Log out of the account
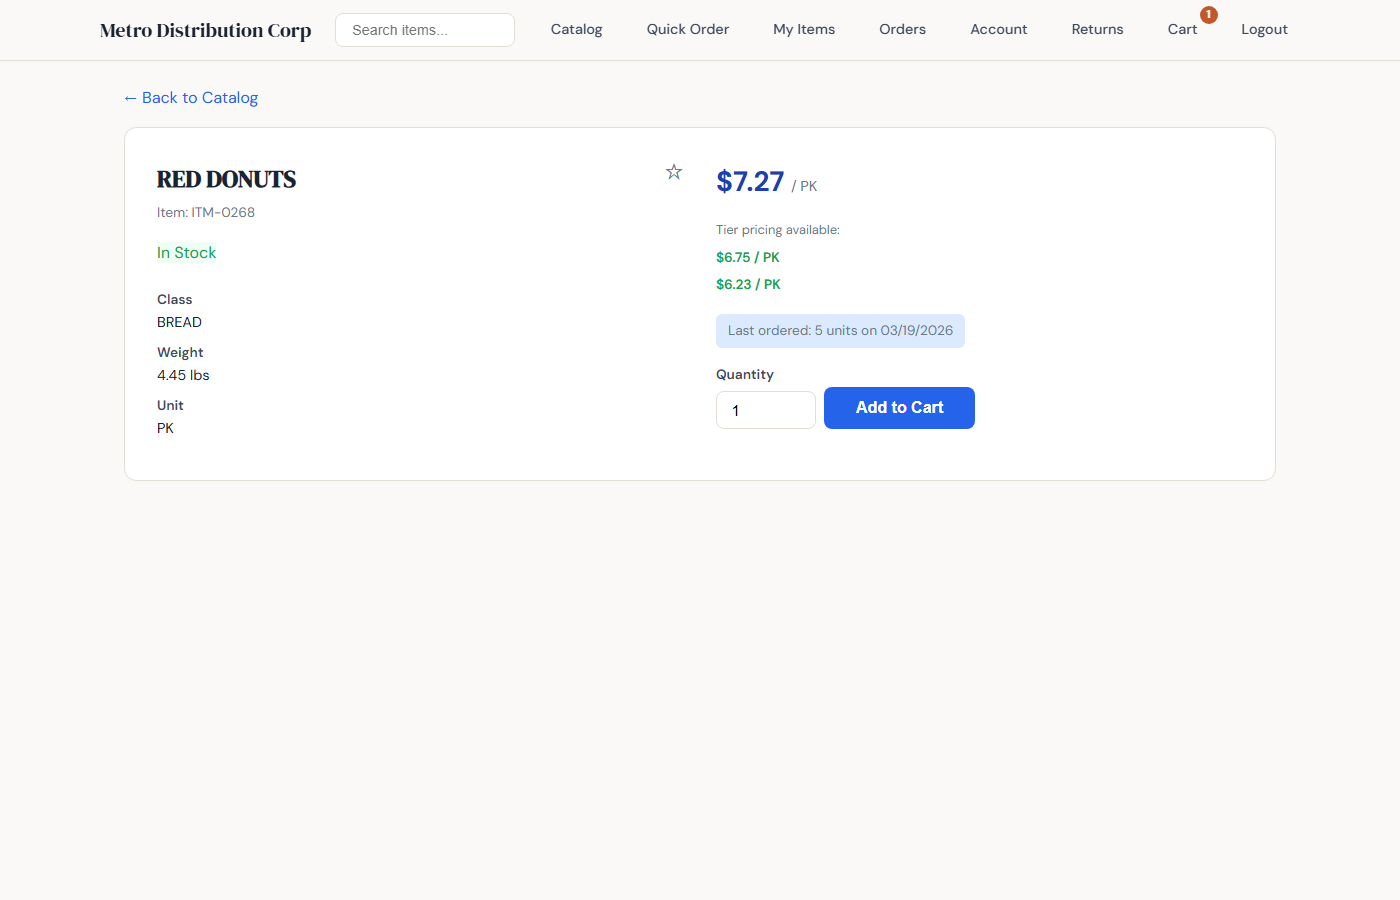Screen dimensions: 1400x900 click(x=1264, y=29)
